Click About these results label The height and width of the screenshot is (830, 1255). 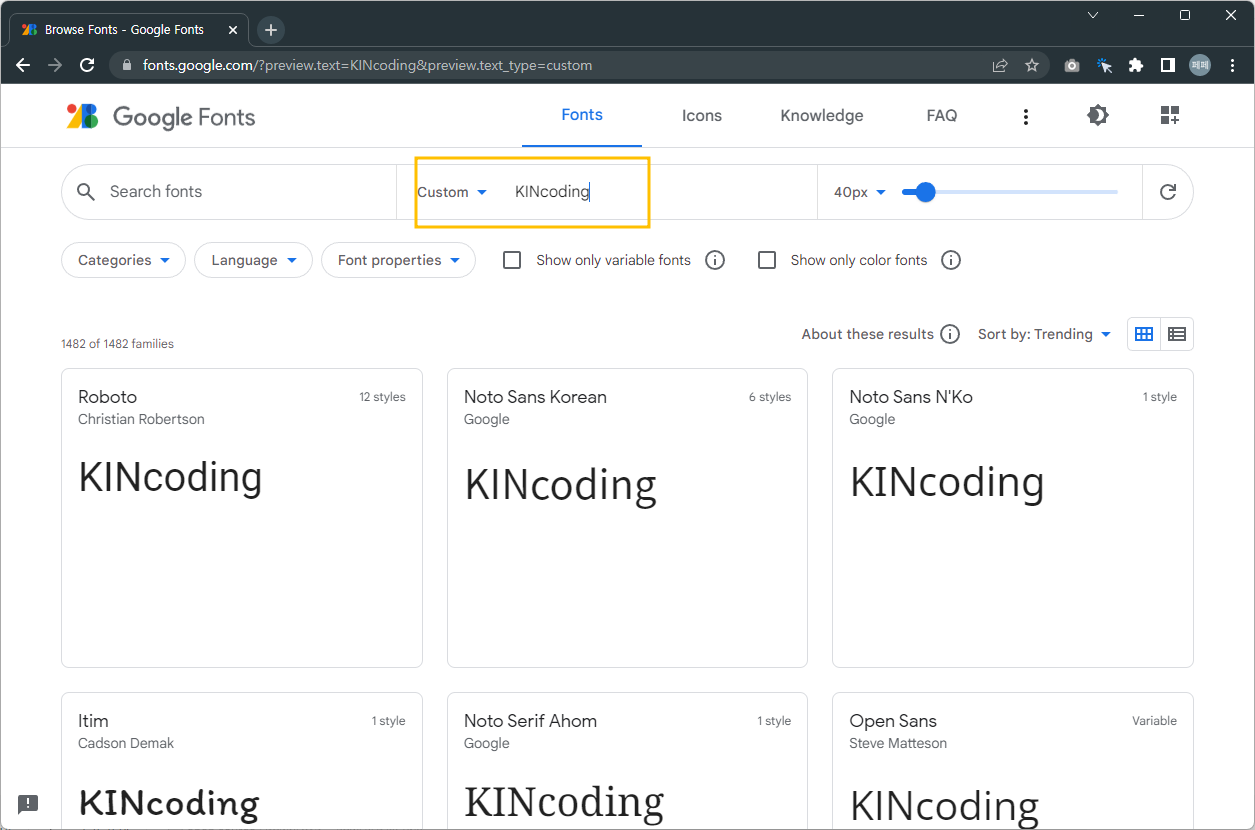point(867,334)
